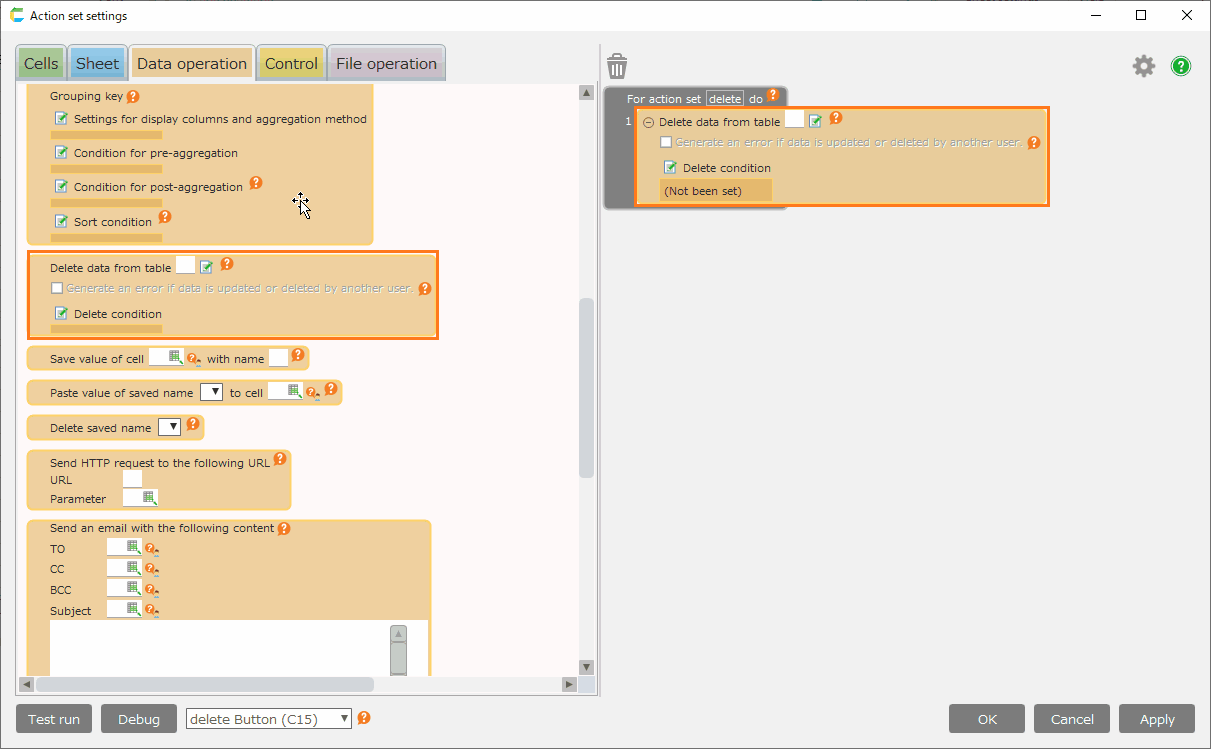The height and width of the screenshot is (749, 1211).
Task: Click edit icon for Condition for post-aggregation
Action: (62, 187)
